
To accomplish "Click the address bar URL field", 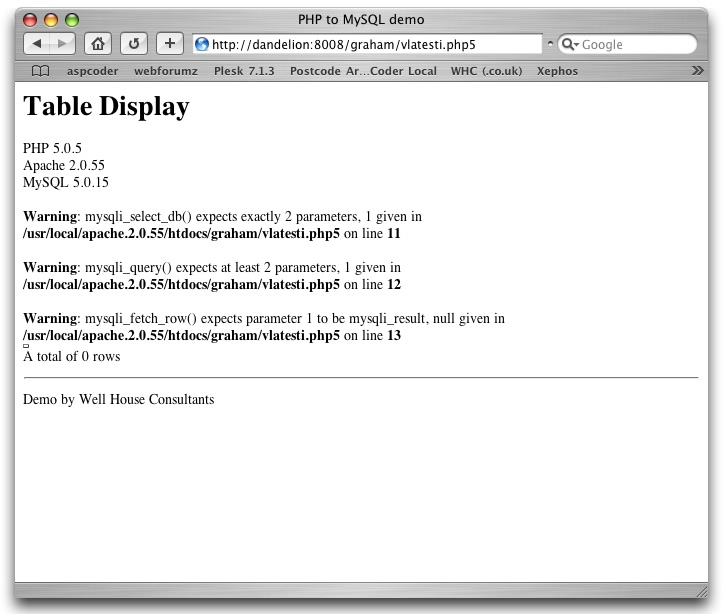I will [370, 44].
